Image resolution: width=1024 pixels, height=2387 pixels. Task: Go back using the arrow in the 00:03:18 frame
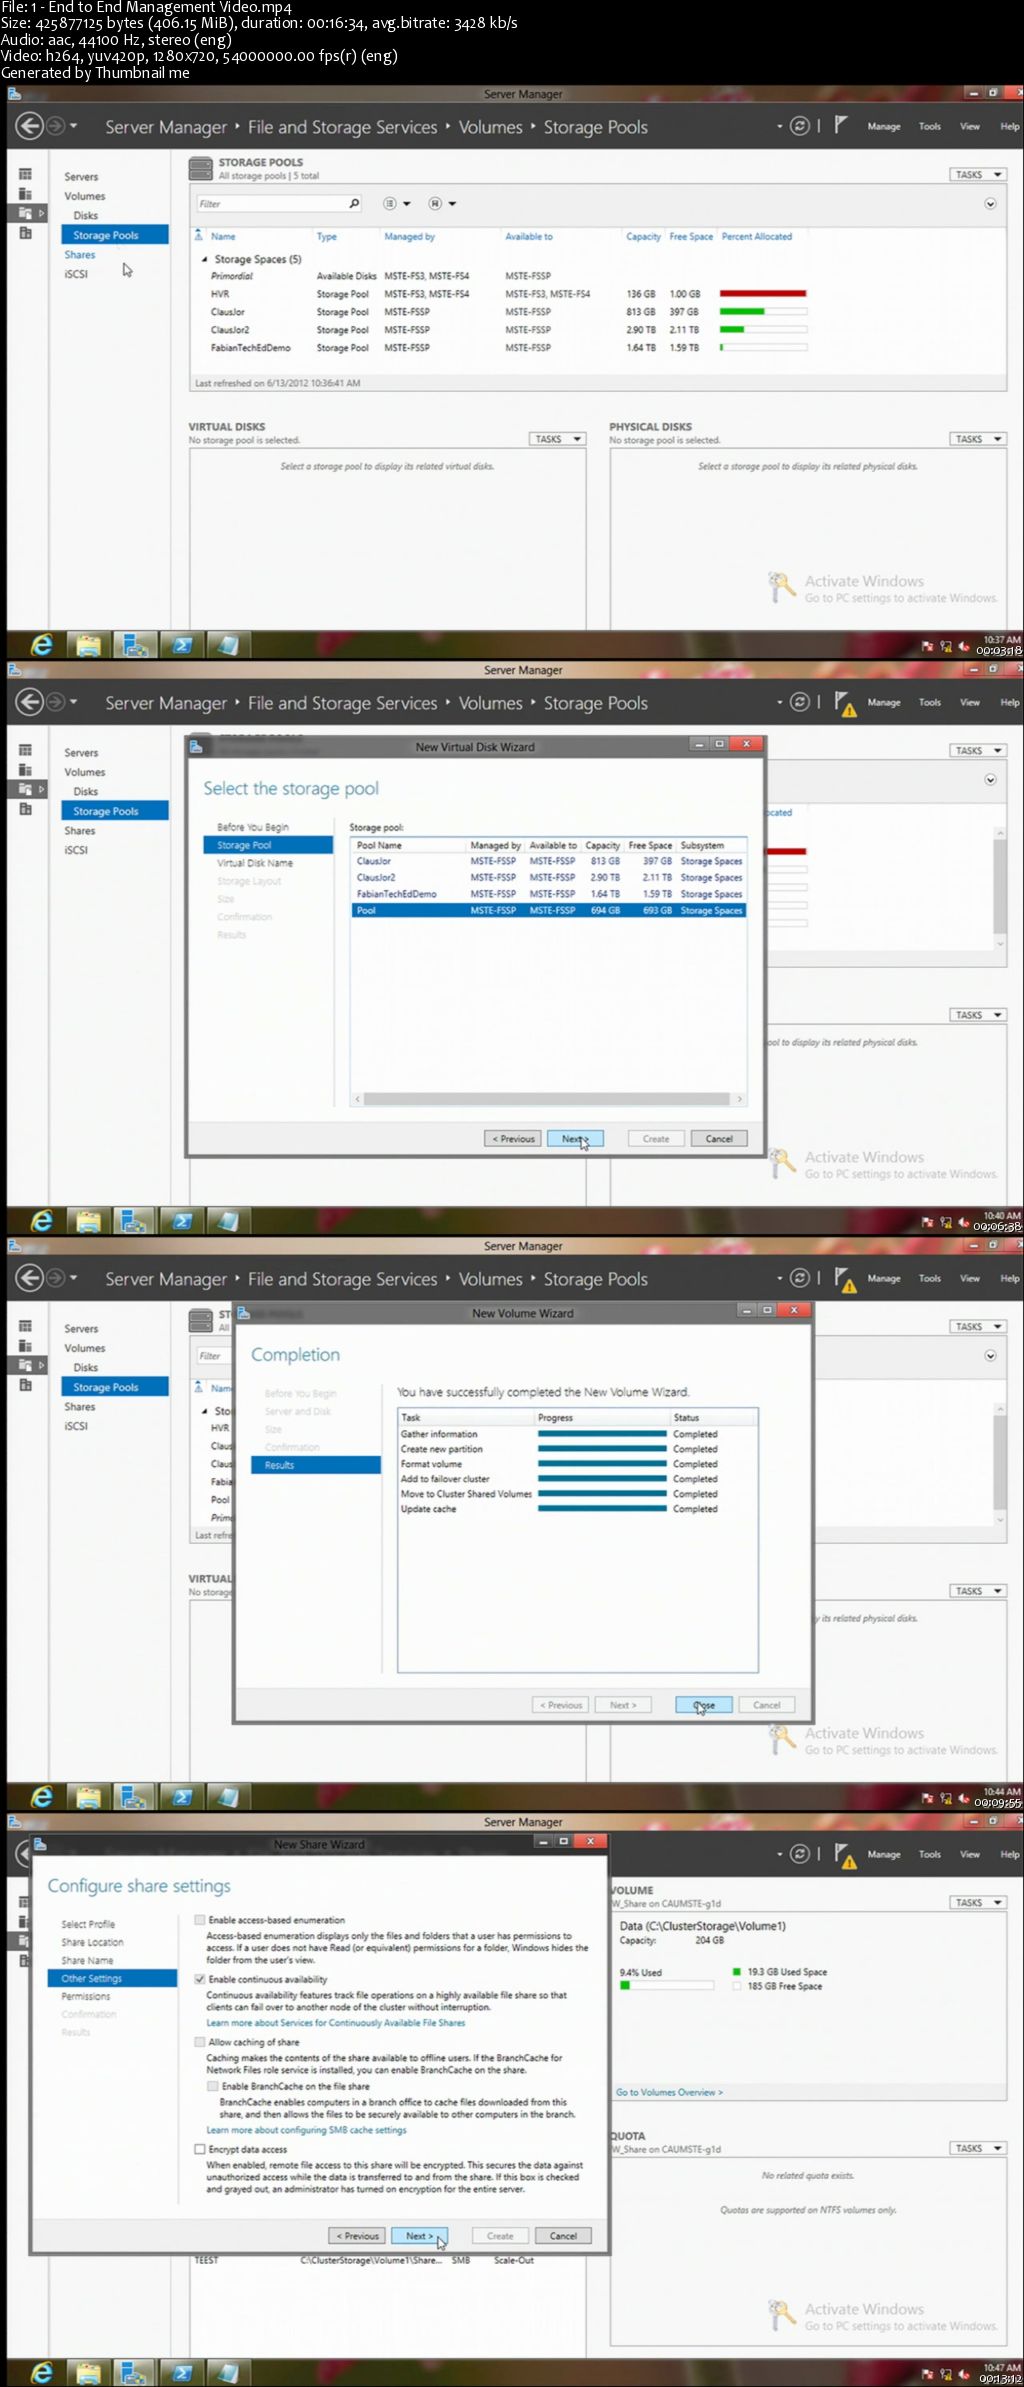click(29, 126)
